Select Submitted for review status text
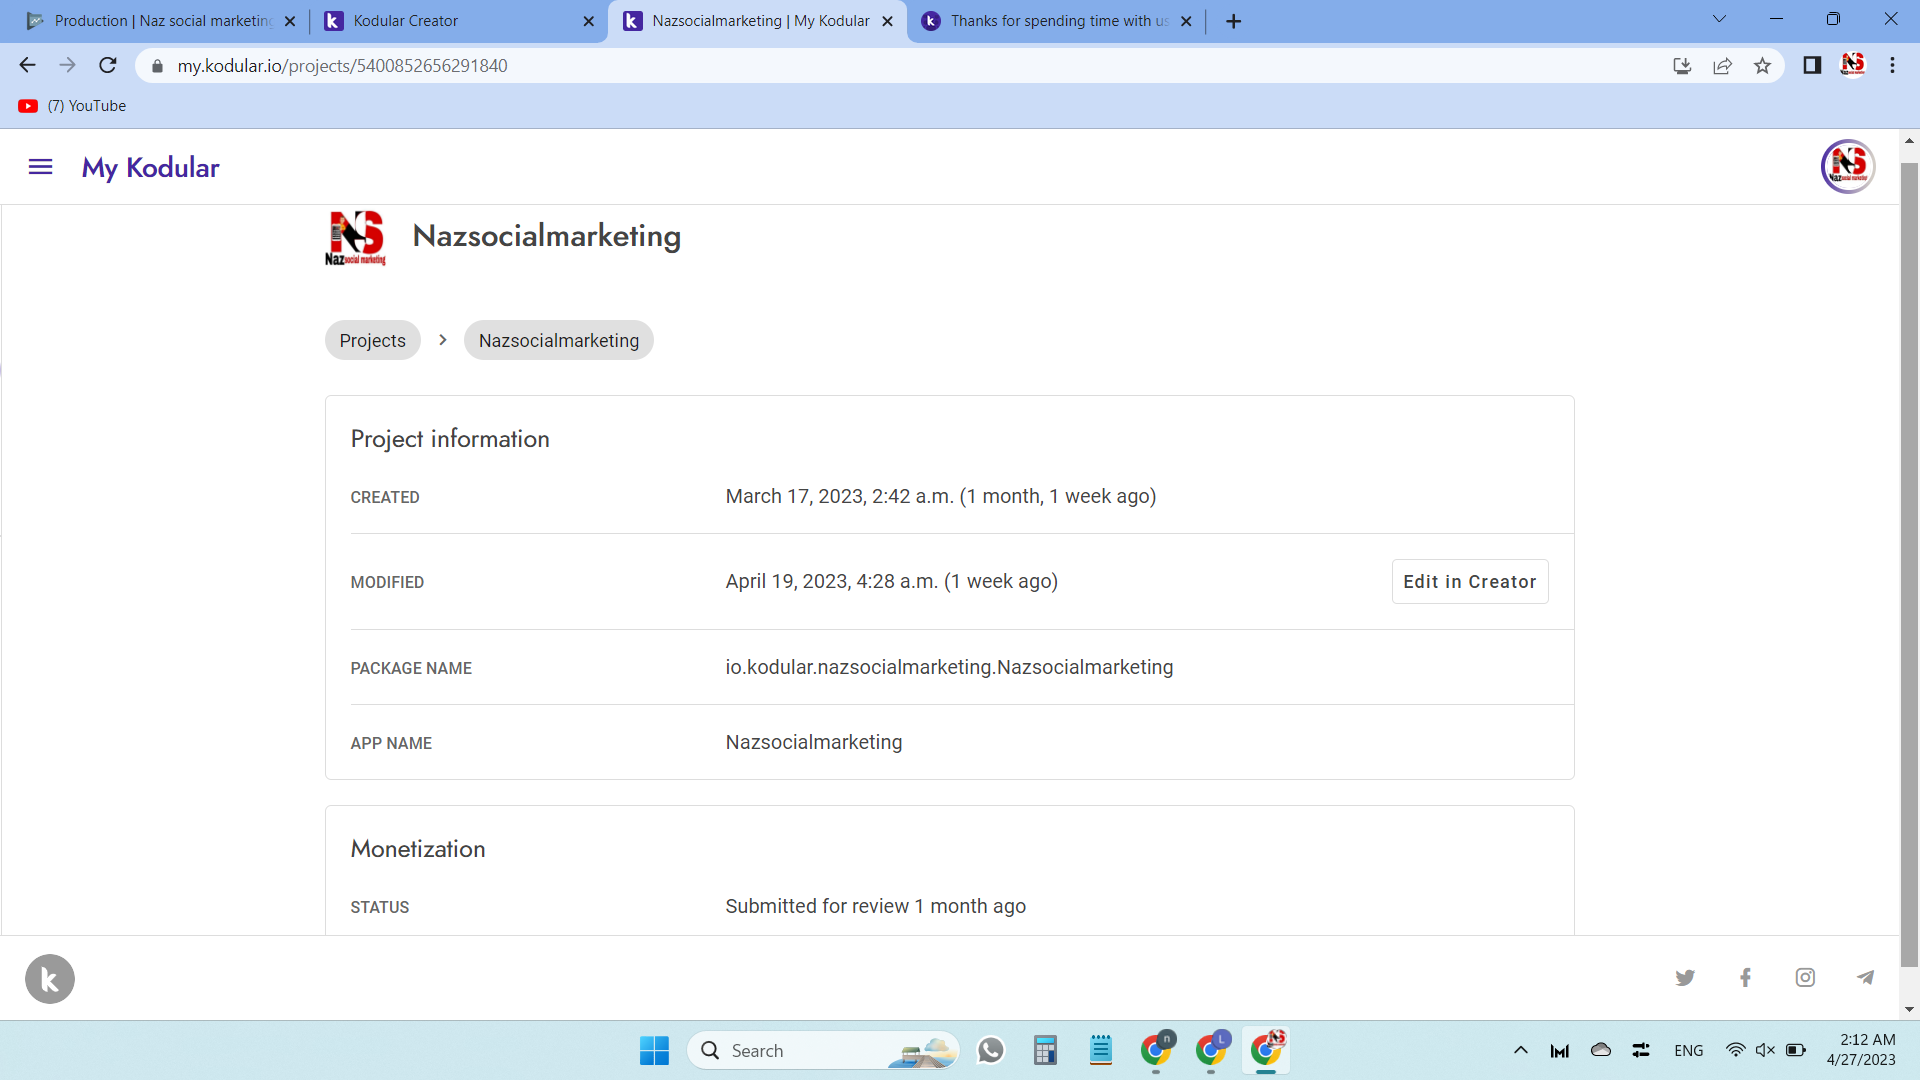1920x1080 pixels. (875, 907)
